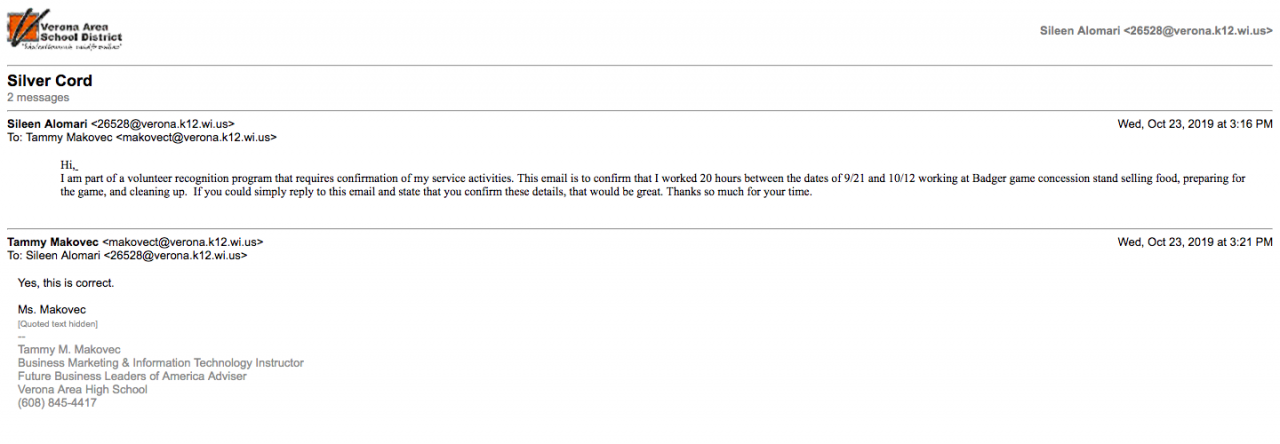Click "To: Sileen Alomari" recipient line in reply

pos(127,255)
